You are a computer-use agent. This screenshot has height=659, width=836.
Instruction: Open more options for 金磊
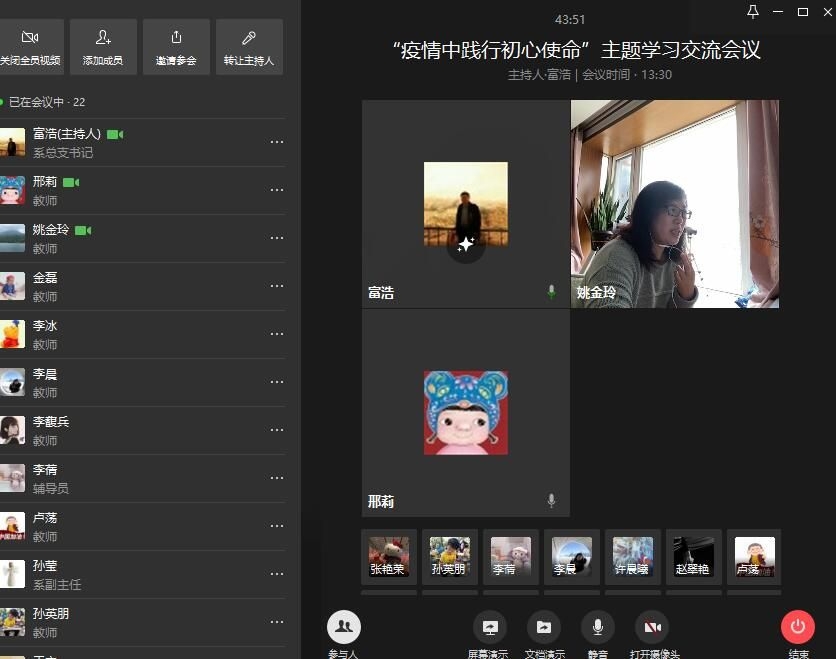tap(277, 286)
